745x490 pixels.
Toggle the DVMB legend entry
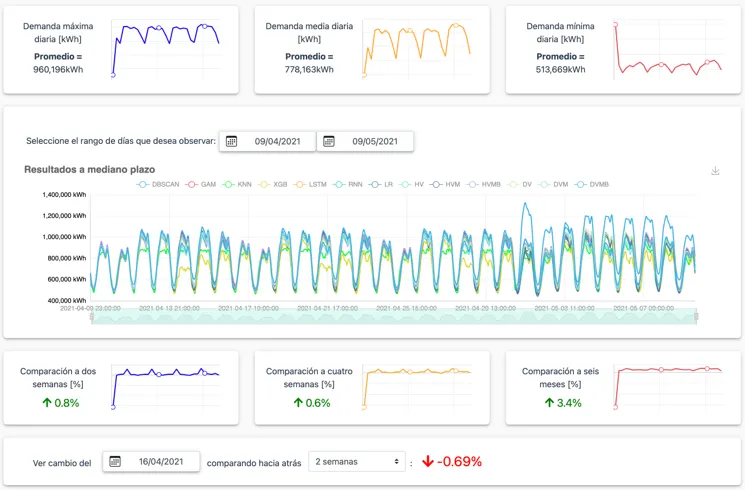pos(591,185)
